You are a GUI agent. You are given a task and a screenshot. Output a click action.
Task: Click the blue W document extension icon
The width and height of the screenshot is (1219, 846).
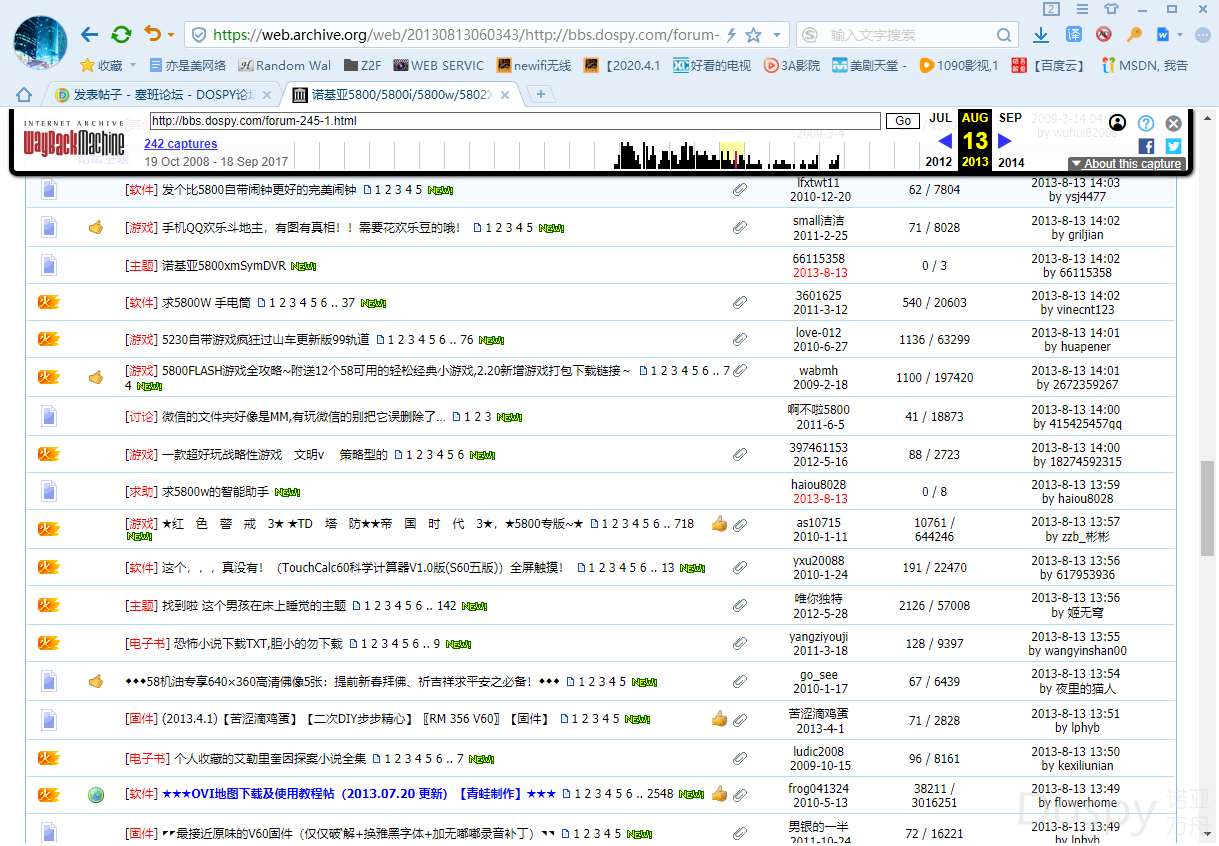(1163, 35)
